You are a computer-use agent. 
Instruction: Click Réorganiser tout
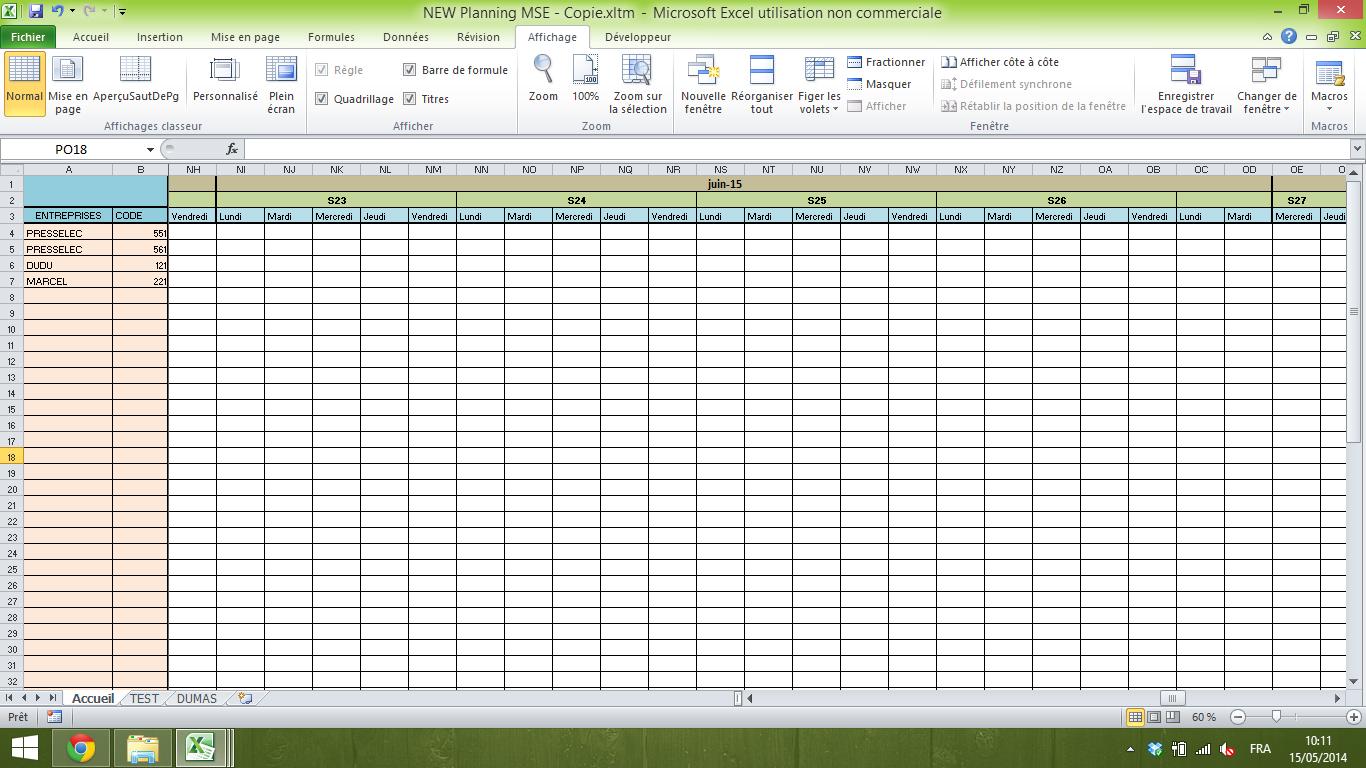pos(762,85)
